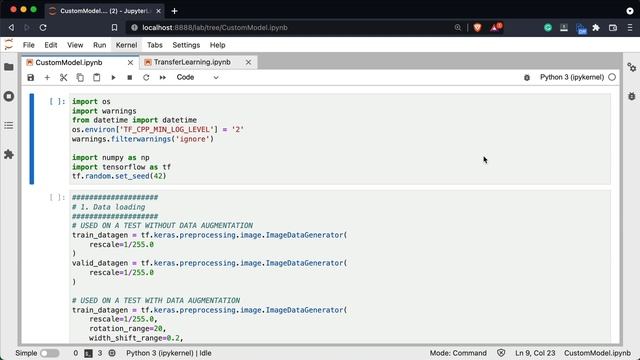The width and height of the screenshot is (640, 360).
Task: Restart kernel and run all cells
Action: tap(162, 78)
